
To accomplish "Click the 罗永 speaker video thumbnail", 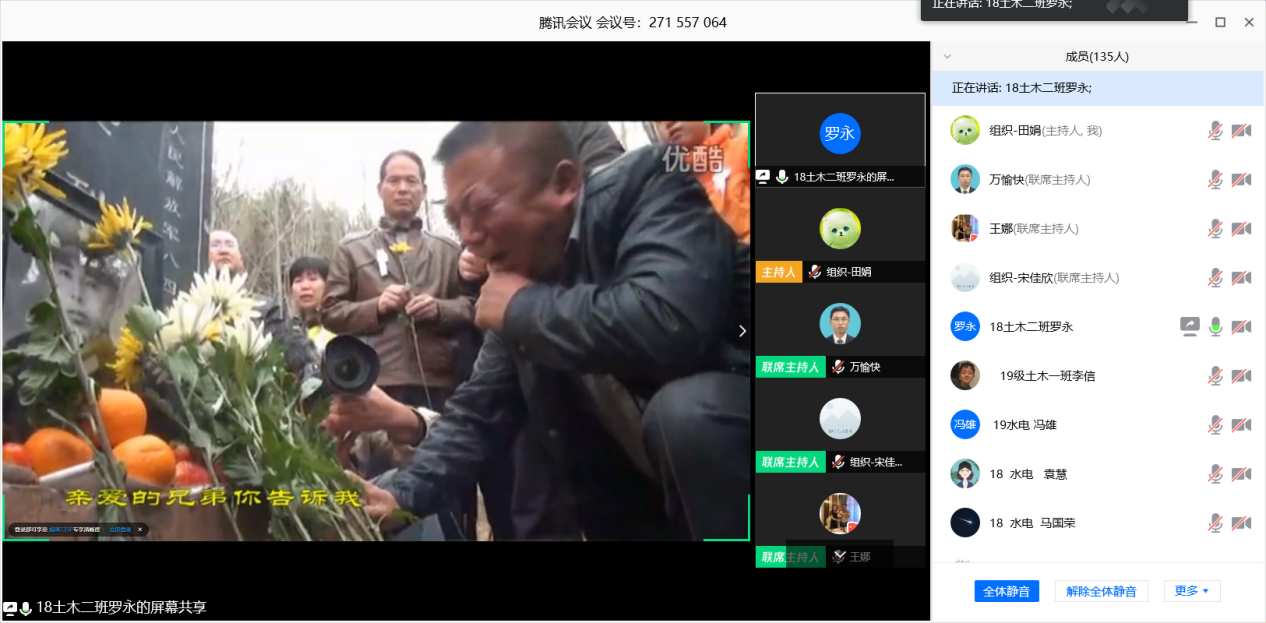I will [840, 134].
